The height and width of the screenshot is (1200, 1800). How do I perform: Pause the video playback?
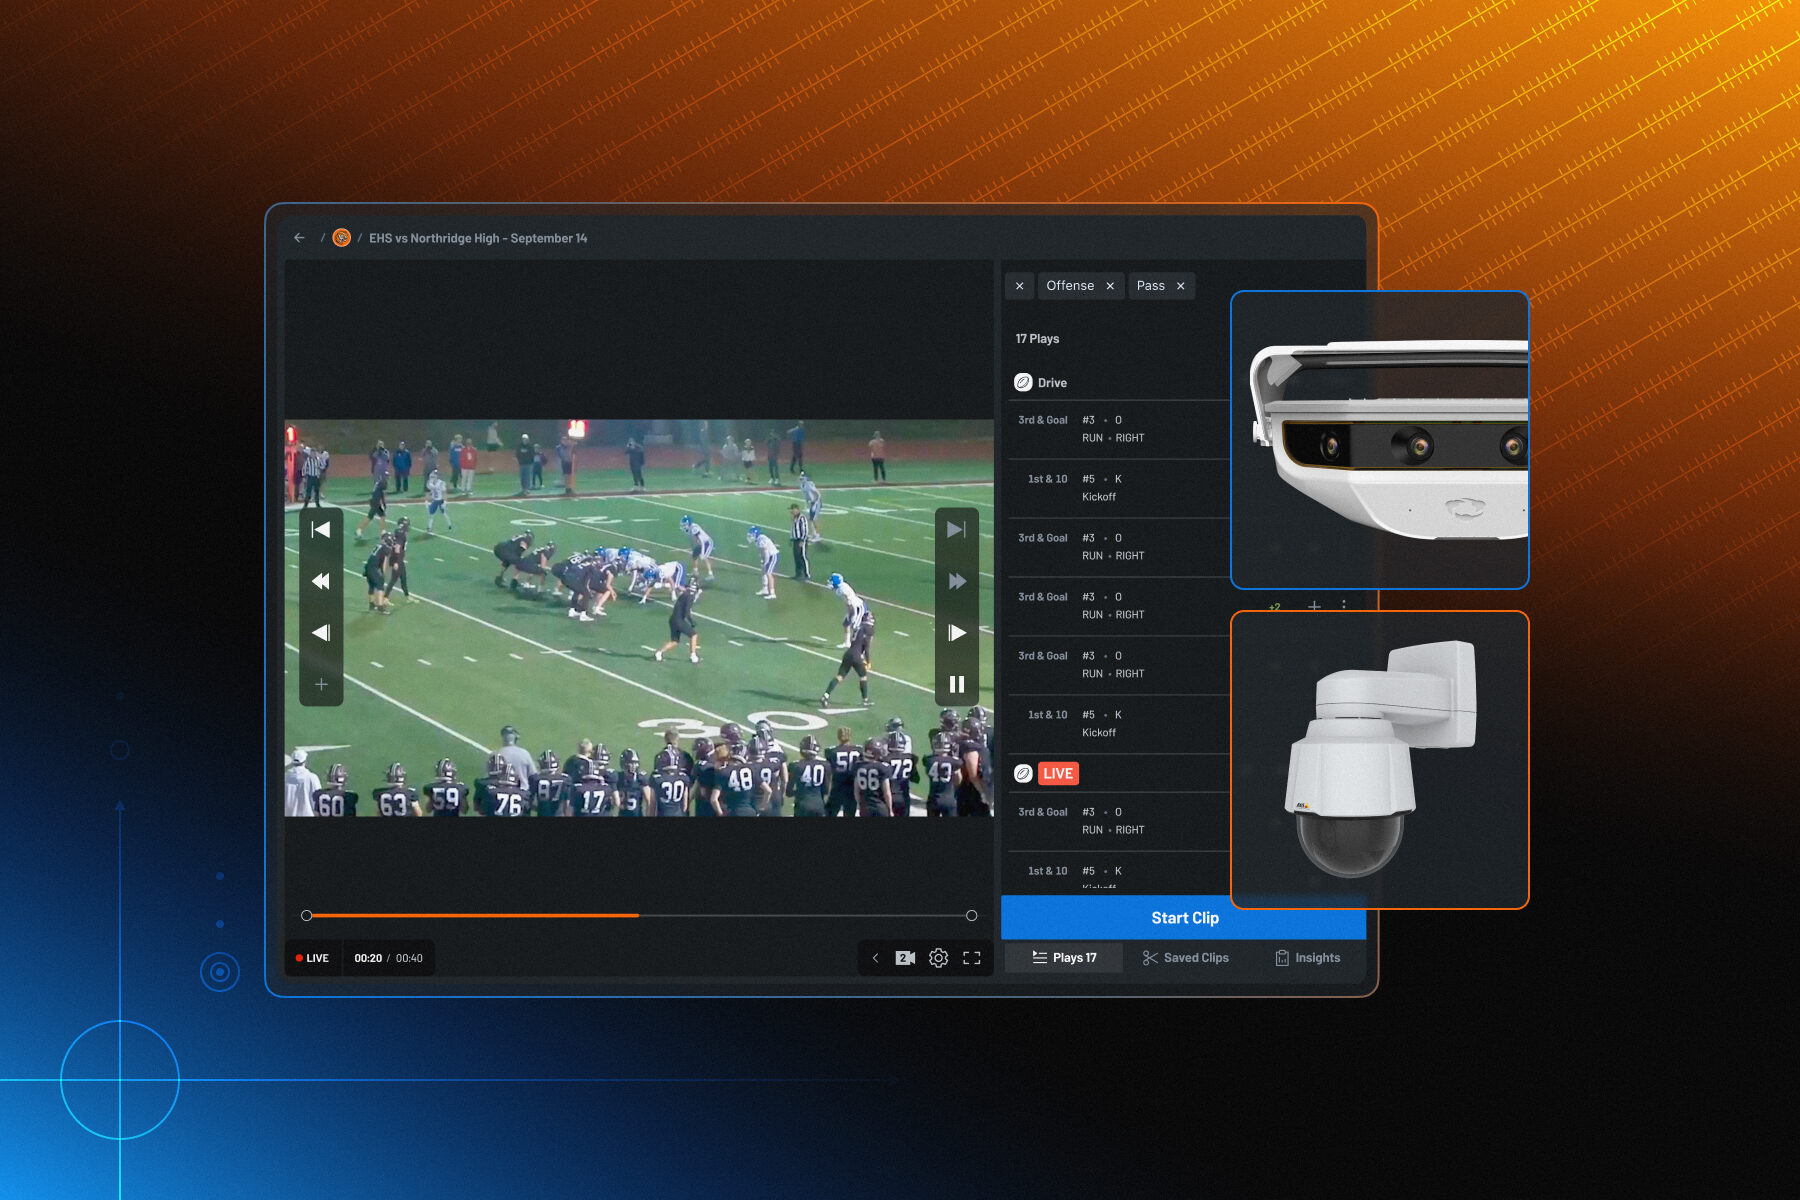(957, 684)
